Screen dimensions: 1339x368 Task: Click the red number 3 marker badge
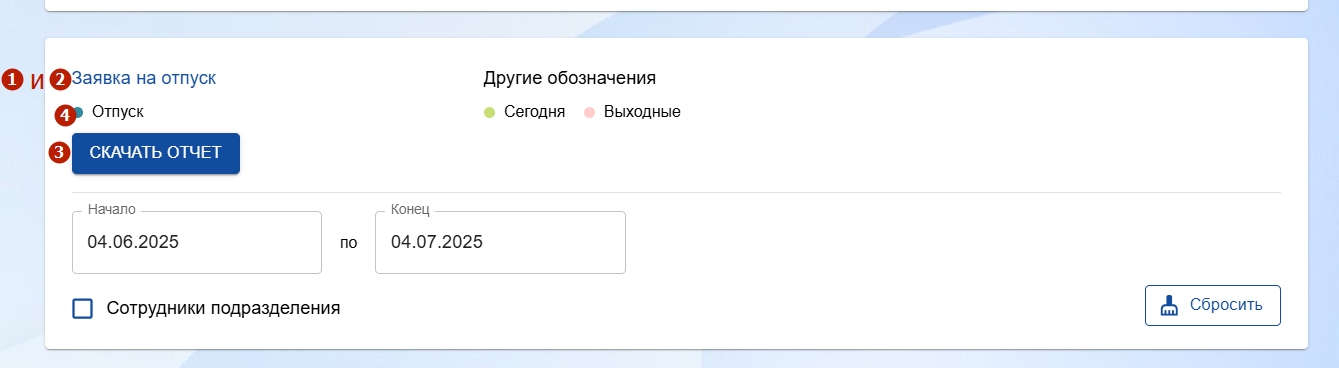click(61, 153)
